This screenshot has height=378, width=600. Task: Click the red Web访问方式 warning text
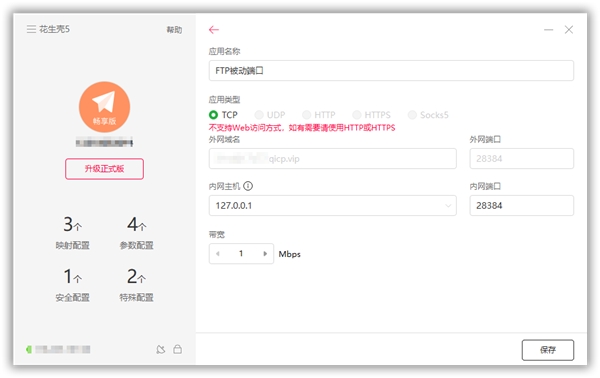click(302, 128)
